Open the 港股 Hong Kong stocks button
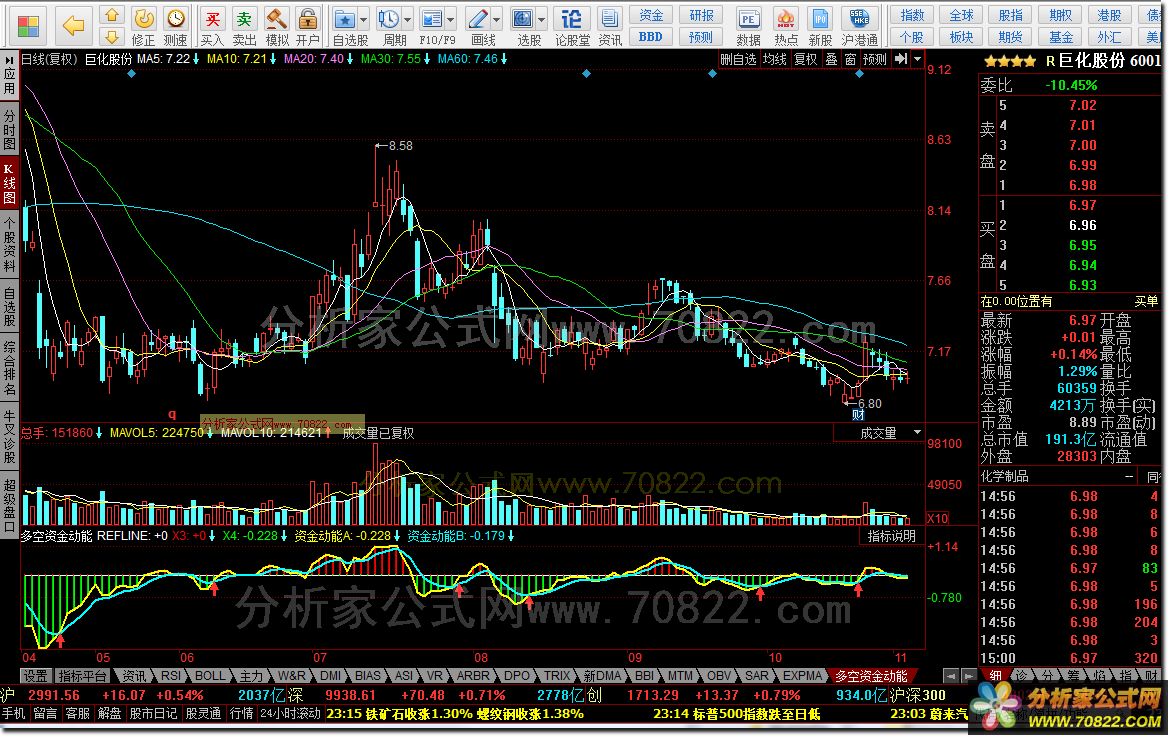Image resolution: width=1170 pixels, height=737 pixels. (1109, 15)
